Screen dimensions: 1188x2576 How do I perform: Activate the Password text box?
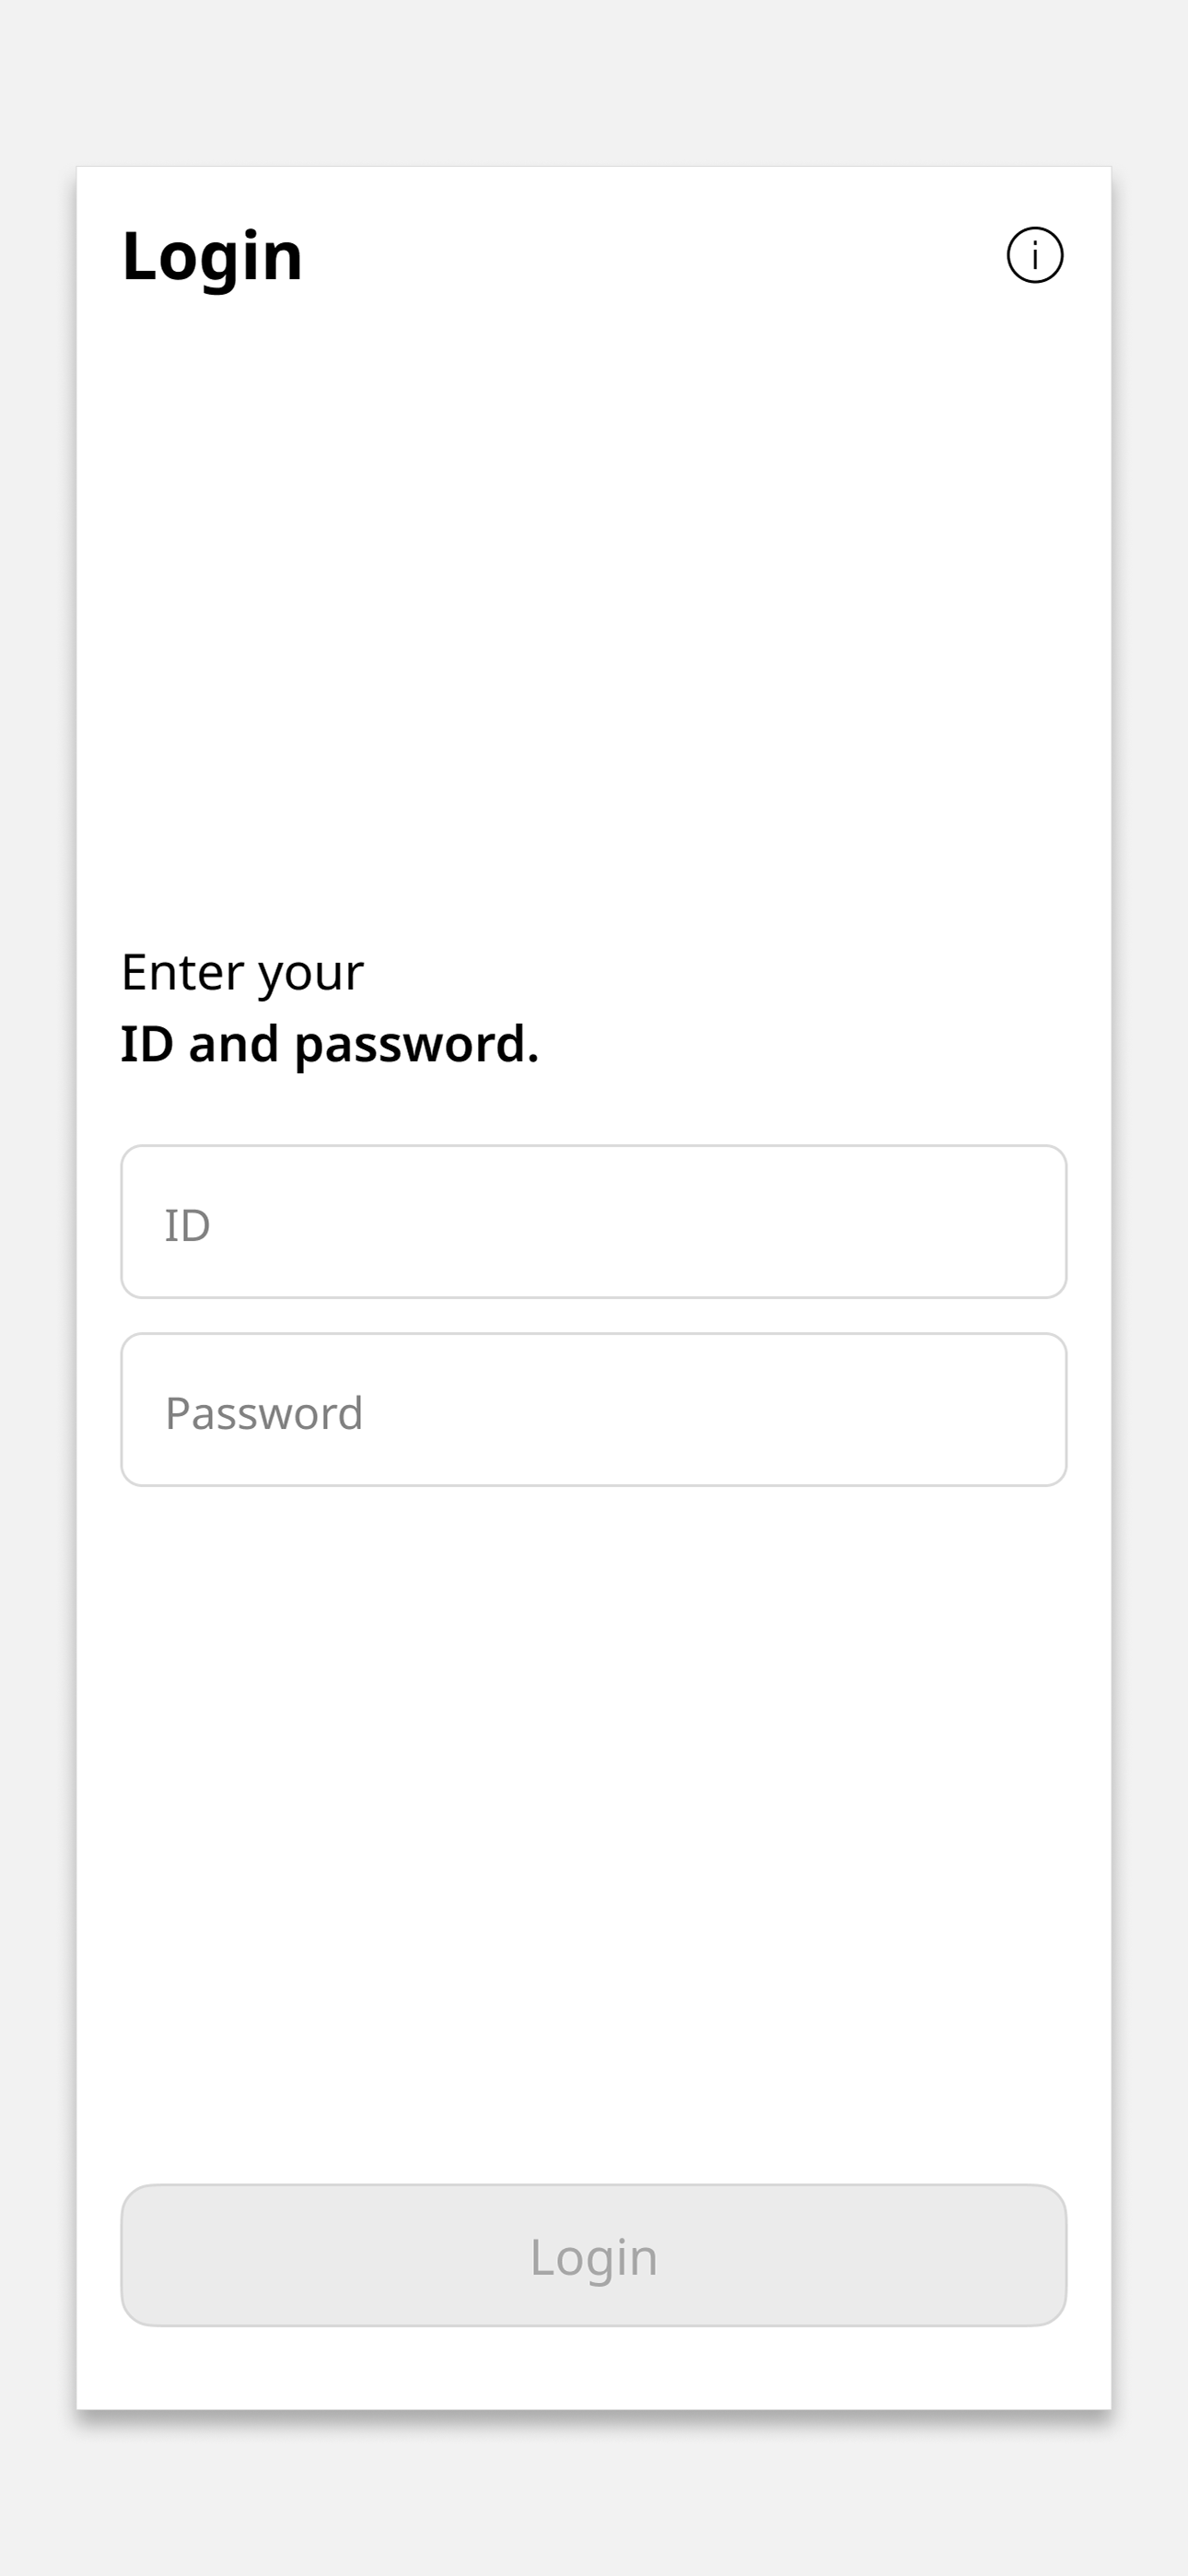(x=594, y=1410)
